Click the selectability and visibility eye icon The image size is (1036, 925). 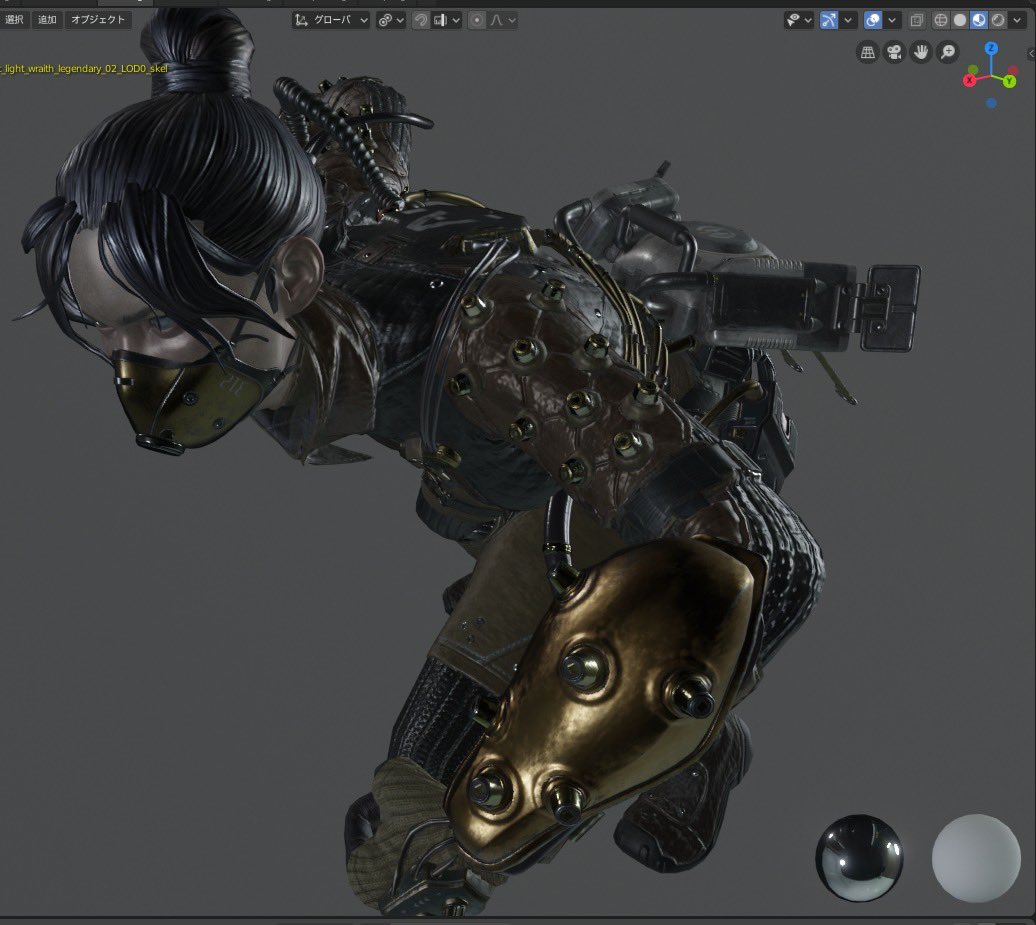[793, 20]
